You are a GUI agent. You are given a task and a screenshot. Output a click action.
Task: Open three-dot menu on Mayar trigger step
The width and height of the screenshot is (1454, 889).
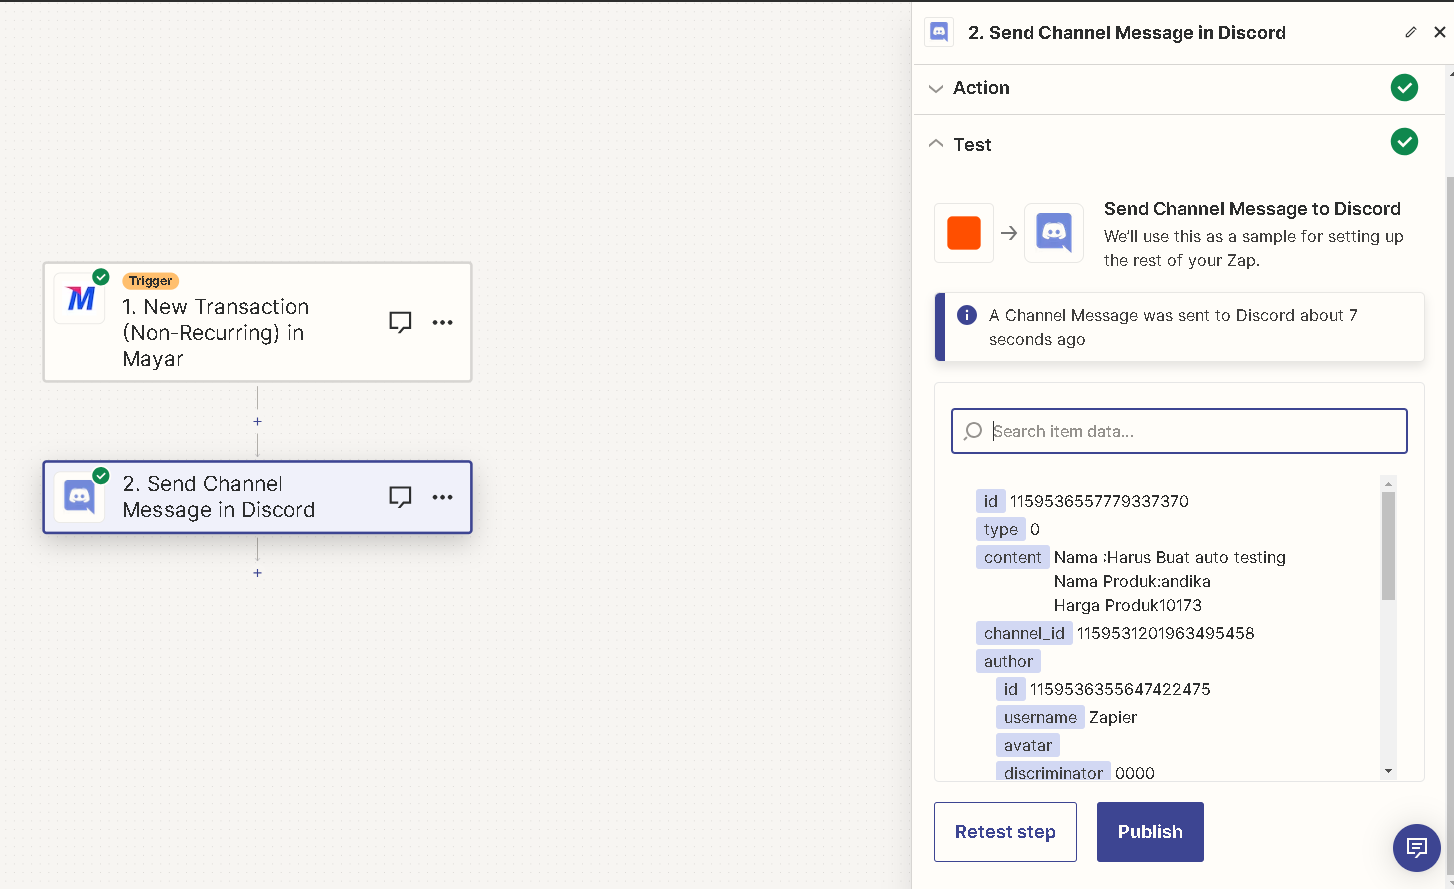pyautogui.click(x=442, y=322)
